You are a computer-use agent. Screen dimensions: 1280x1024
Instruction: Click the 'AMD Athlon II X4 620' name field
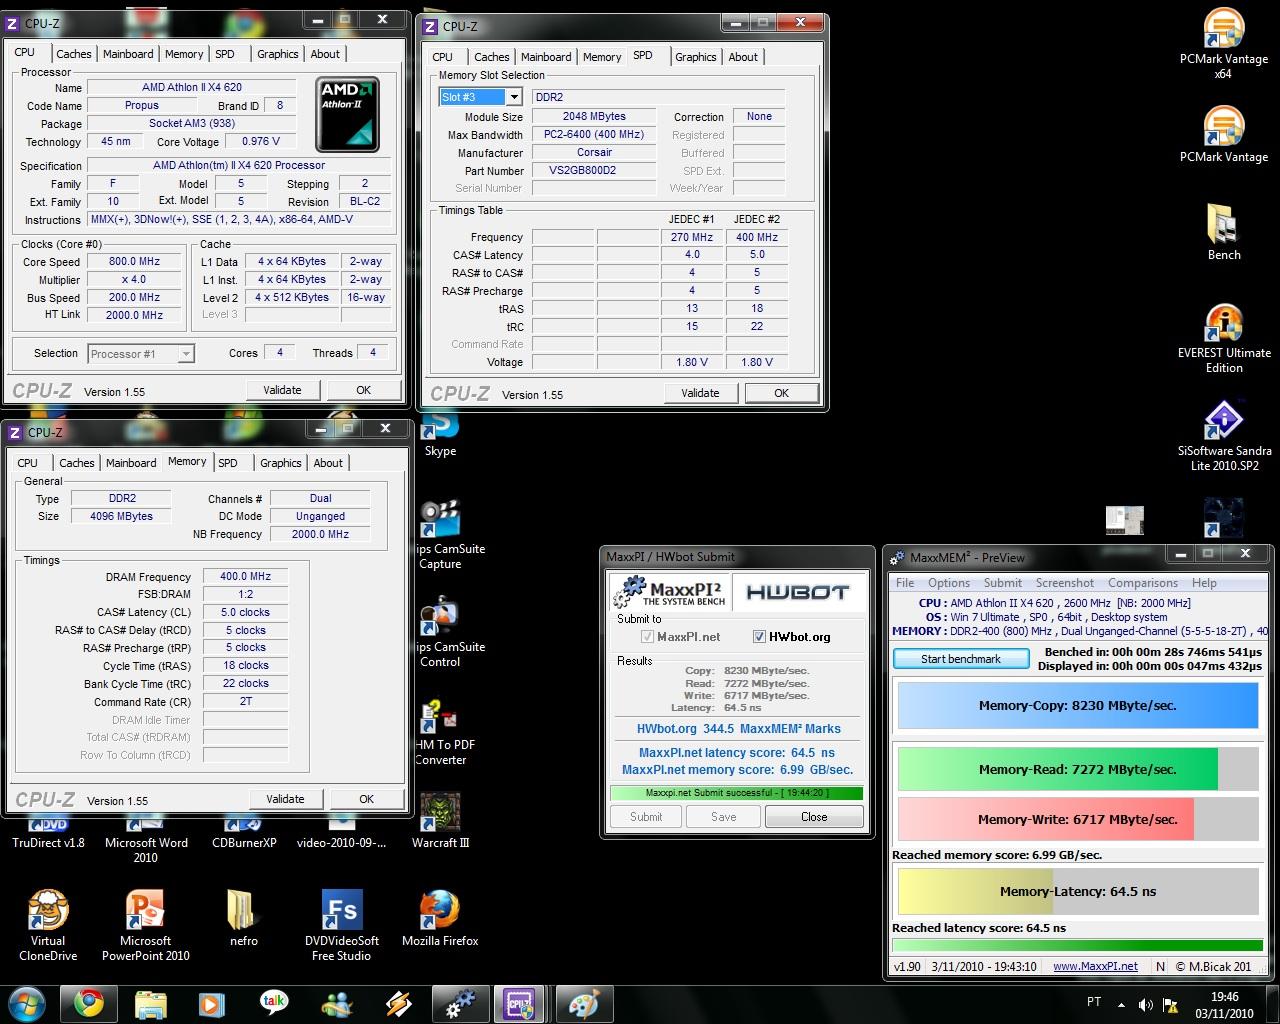click(x=192, y=87)
